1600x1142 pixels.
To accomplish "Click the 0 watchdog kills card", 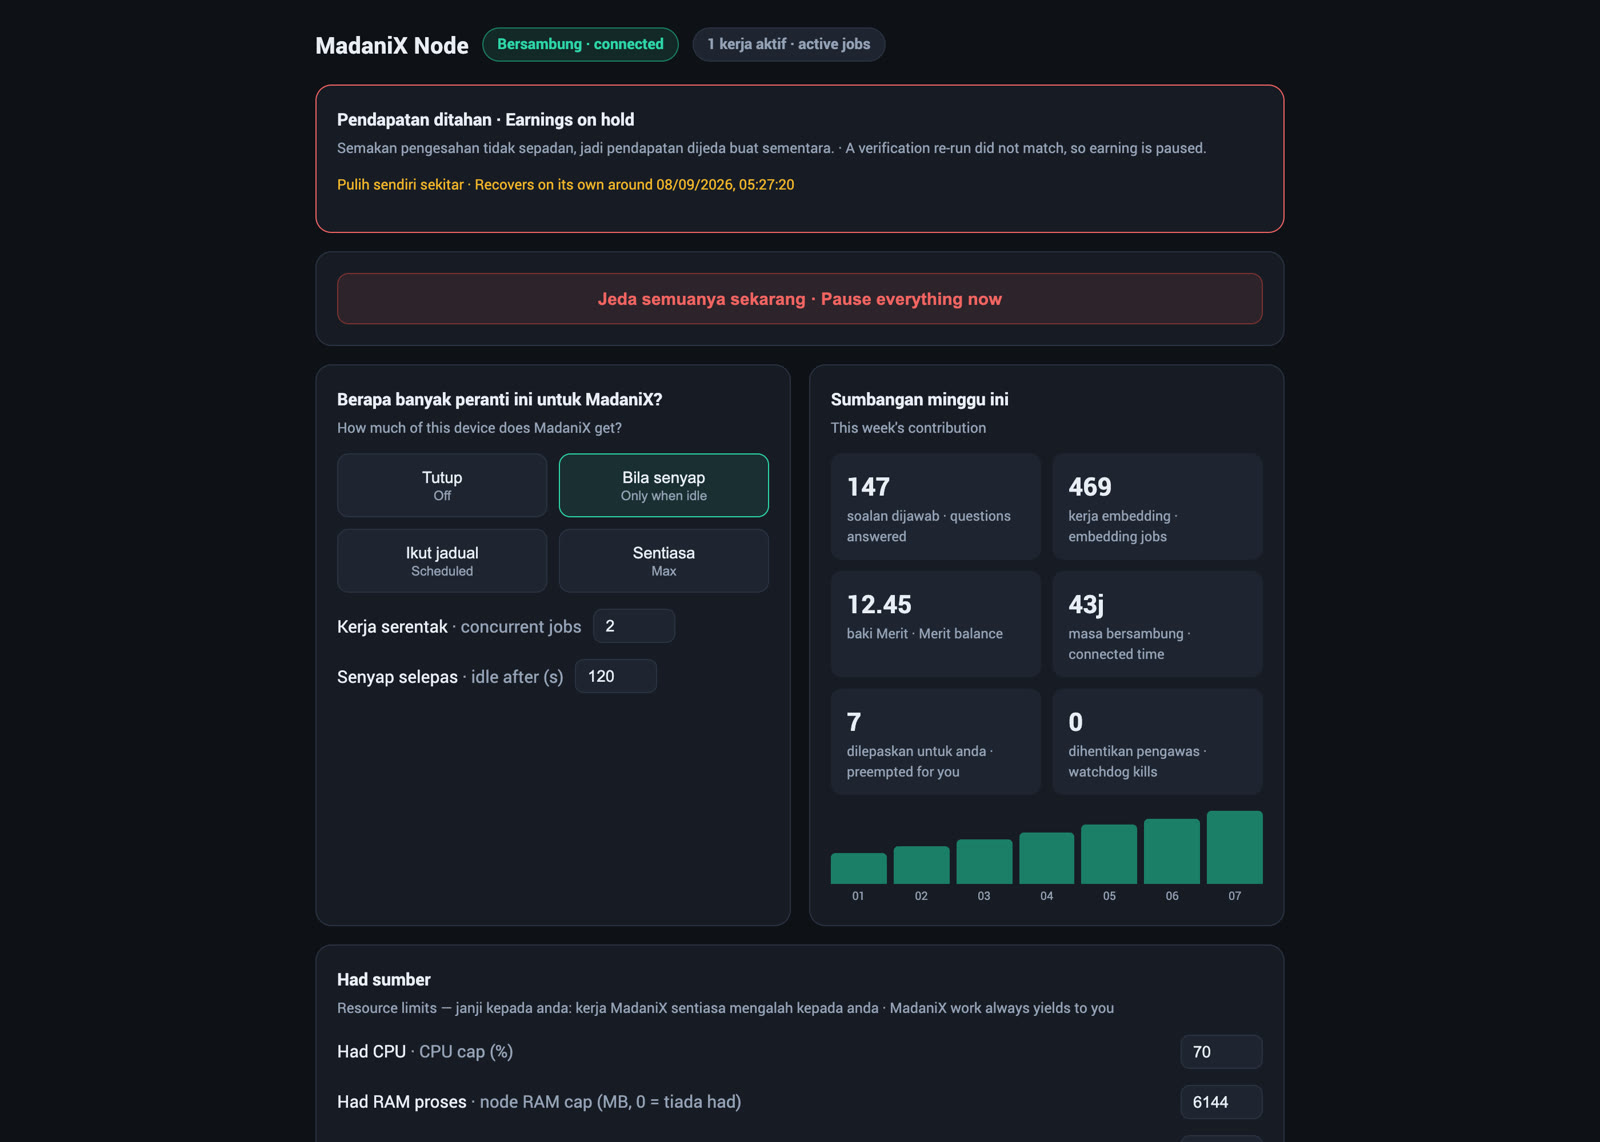I will tap(1157, 742).
